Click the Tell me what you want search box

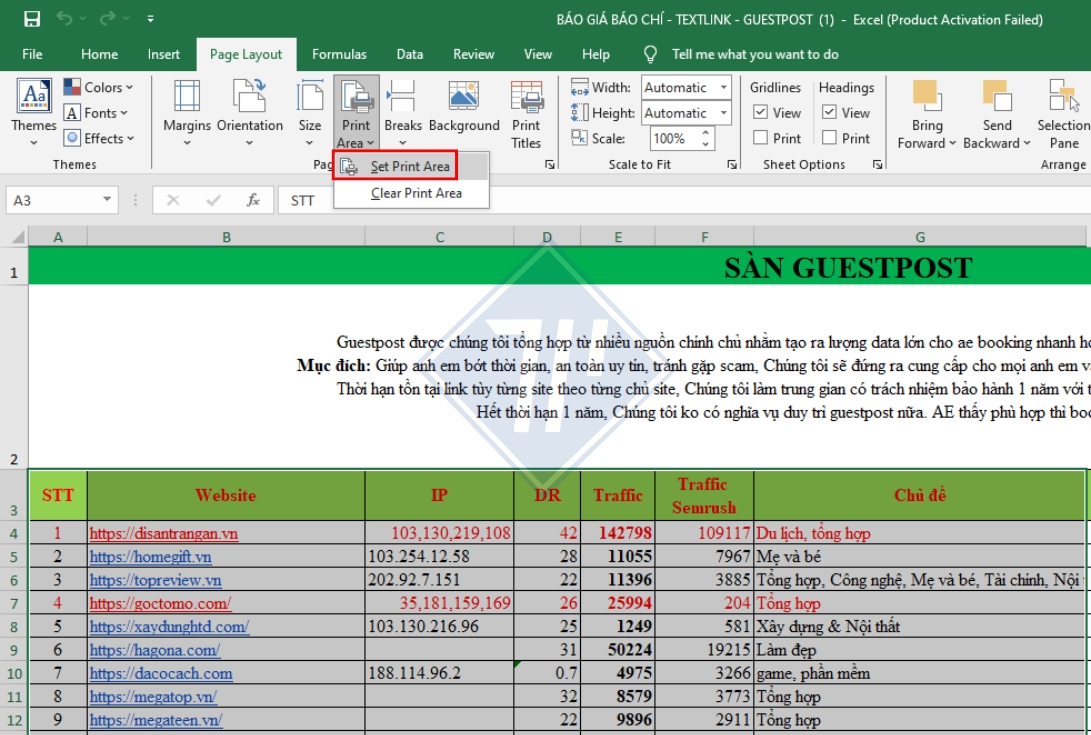[755, 54]
